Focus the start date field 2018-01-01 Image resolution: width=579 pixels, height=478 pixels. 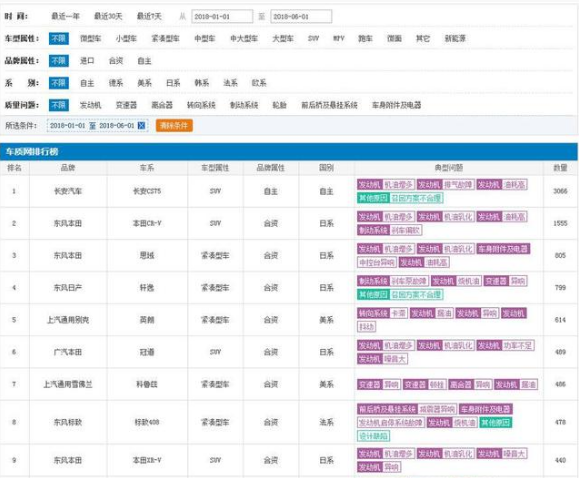222,17
